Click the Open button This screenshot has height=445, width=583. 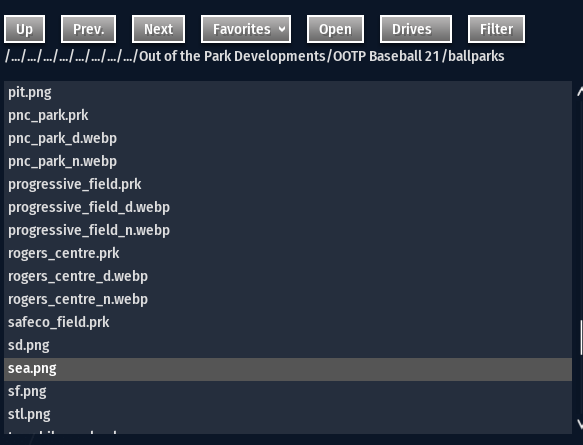coord(335,29)
